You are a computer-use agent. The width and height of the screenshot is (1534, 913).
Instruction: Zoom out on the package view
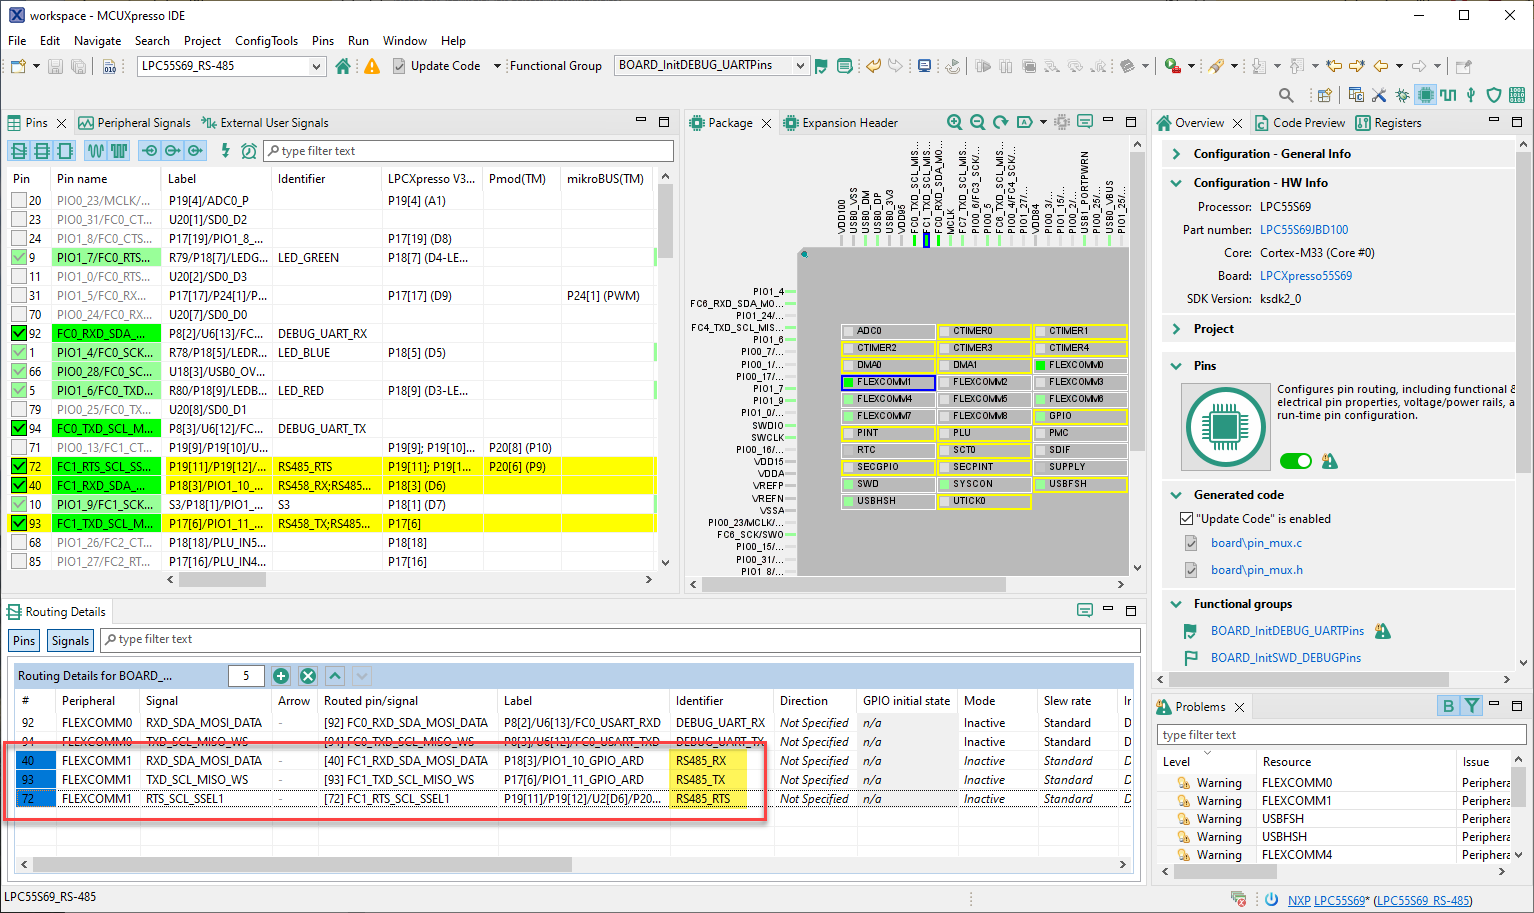coord(977,122)
